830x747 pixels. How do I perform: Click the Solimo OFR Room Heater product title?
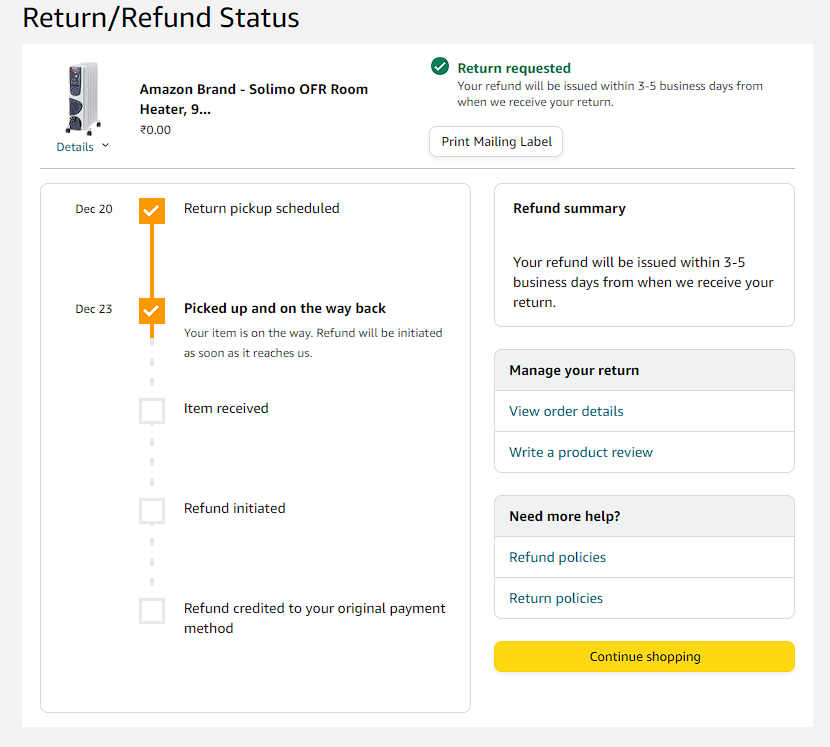coord(254,99)
